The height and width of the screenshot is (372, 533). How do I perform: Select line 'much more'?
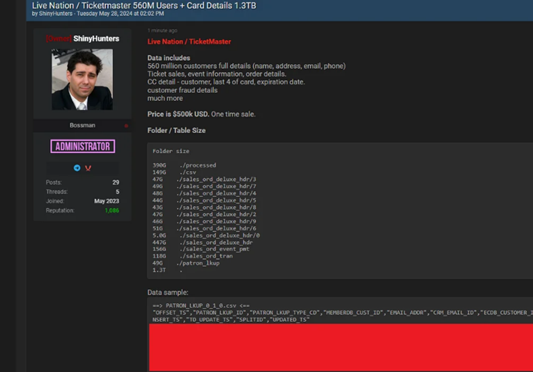pyautogui.click(x=165, y=98)
